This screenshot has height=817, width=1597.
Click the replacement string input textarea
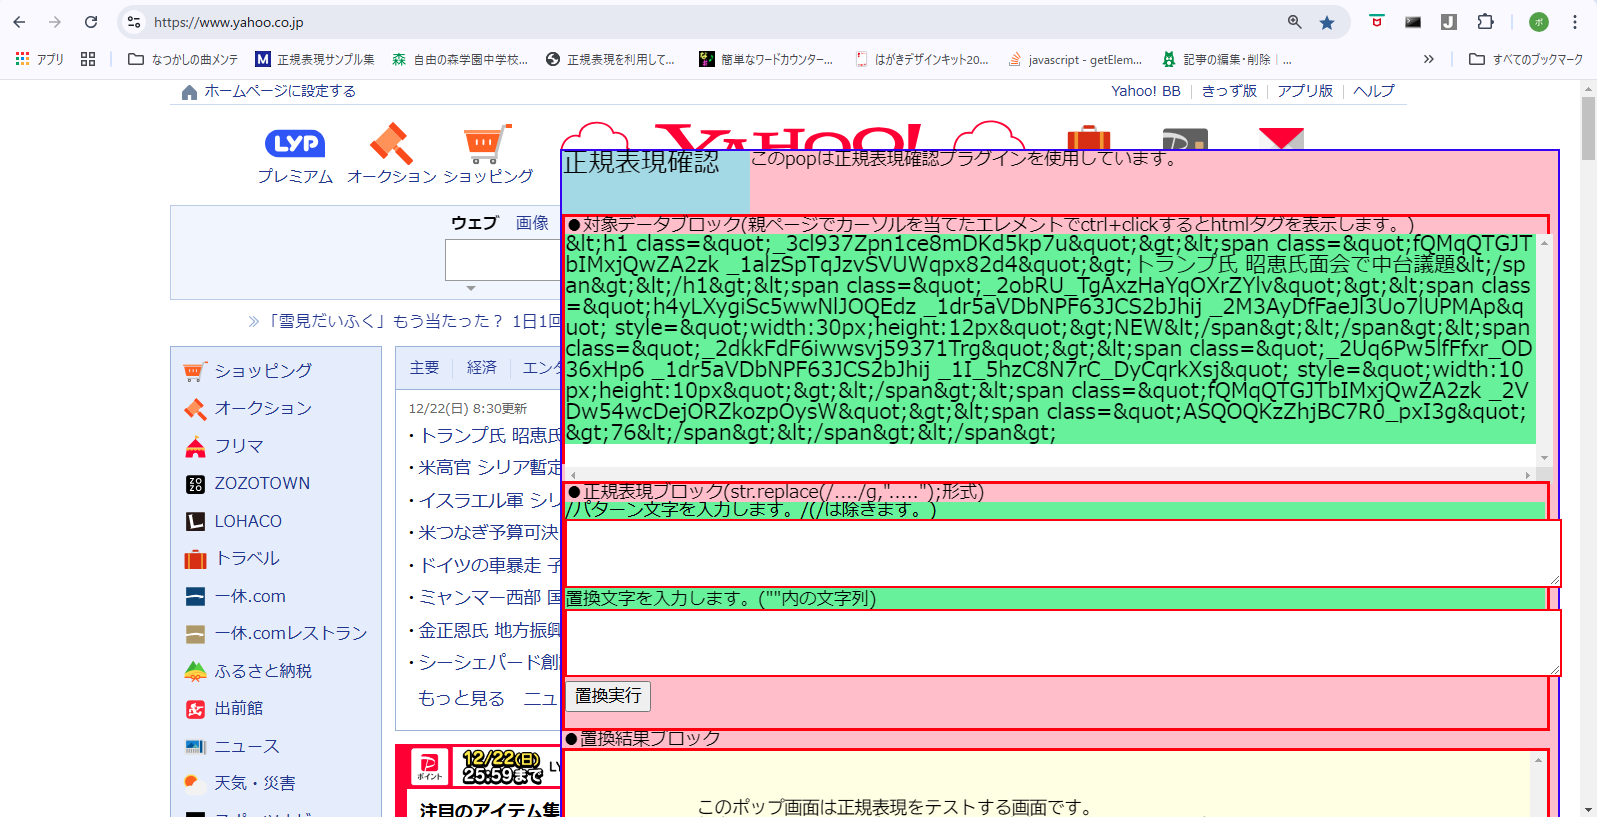(1062, 643)
